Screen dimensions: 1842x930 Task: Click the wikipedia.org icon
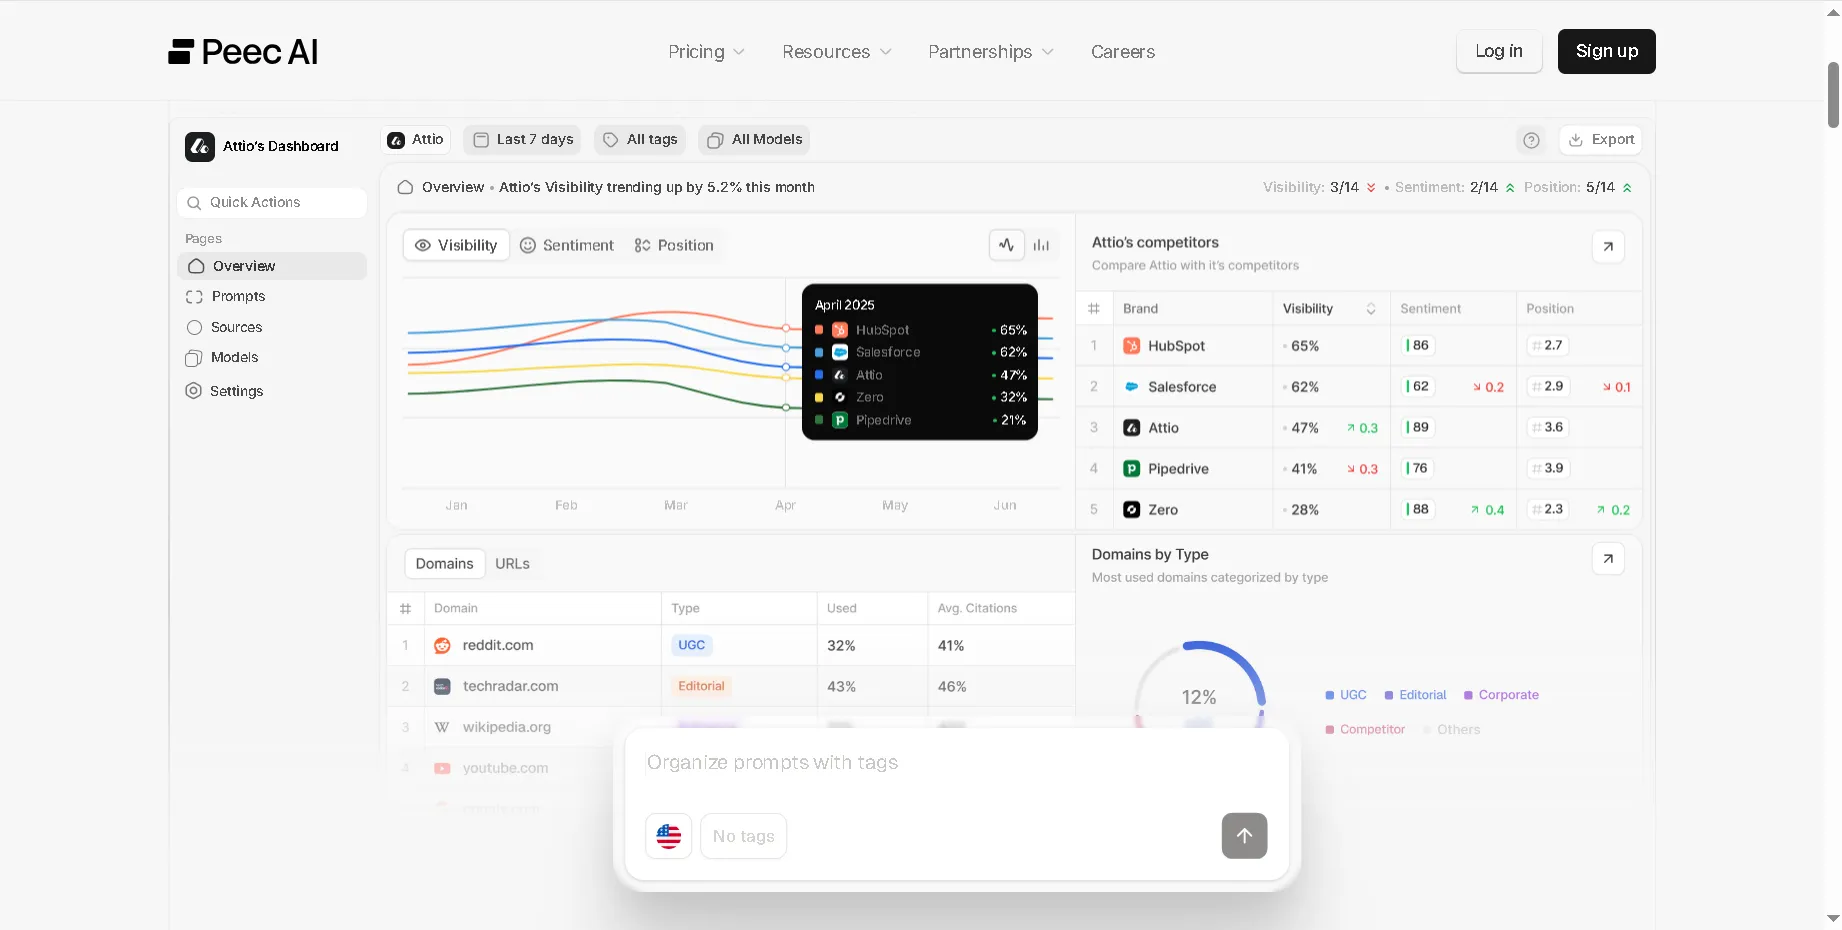click(442, 728)
